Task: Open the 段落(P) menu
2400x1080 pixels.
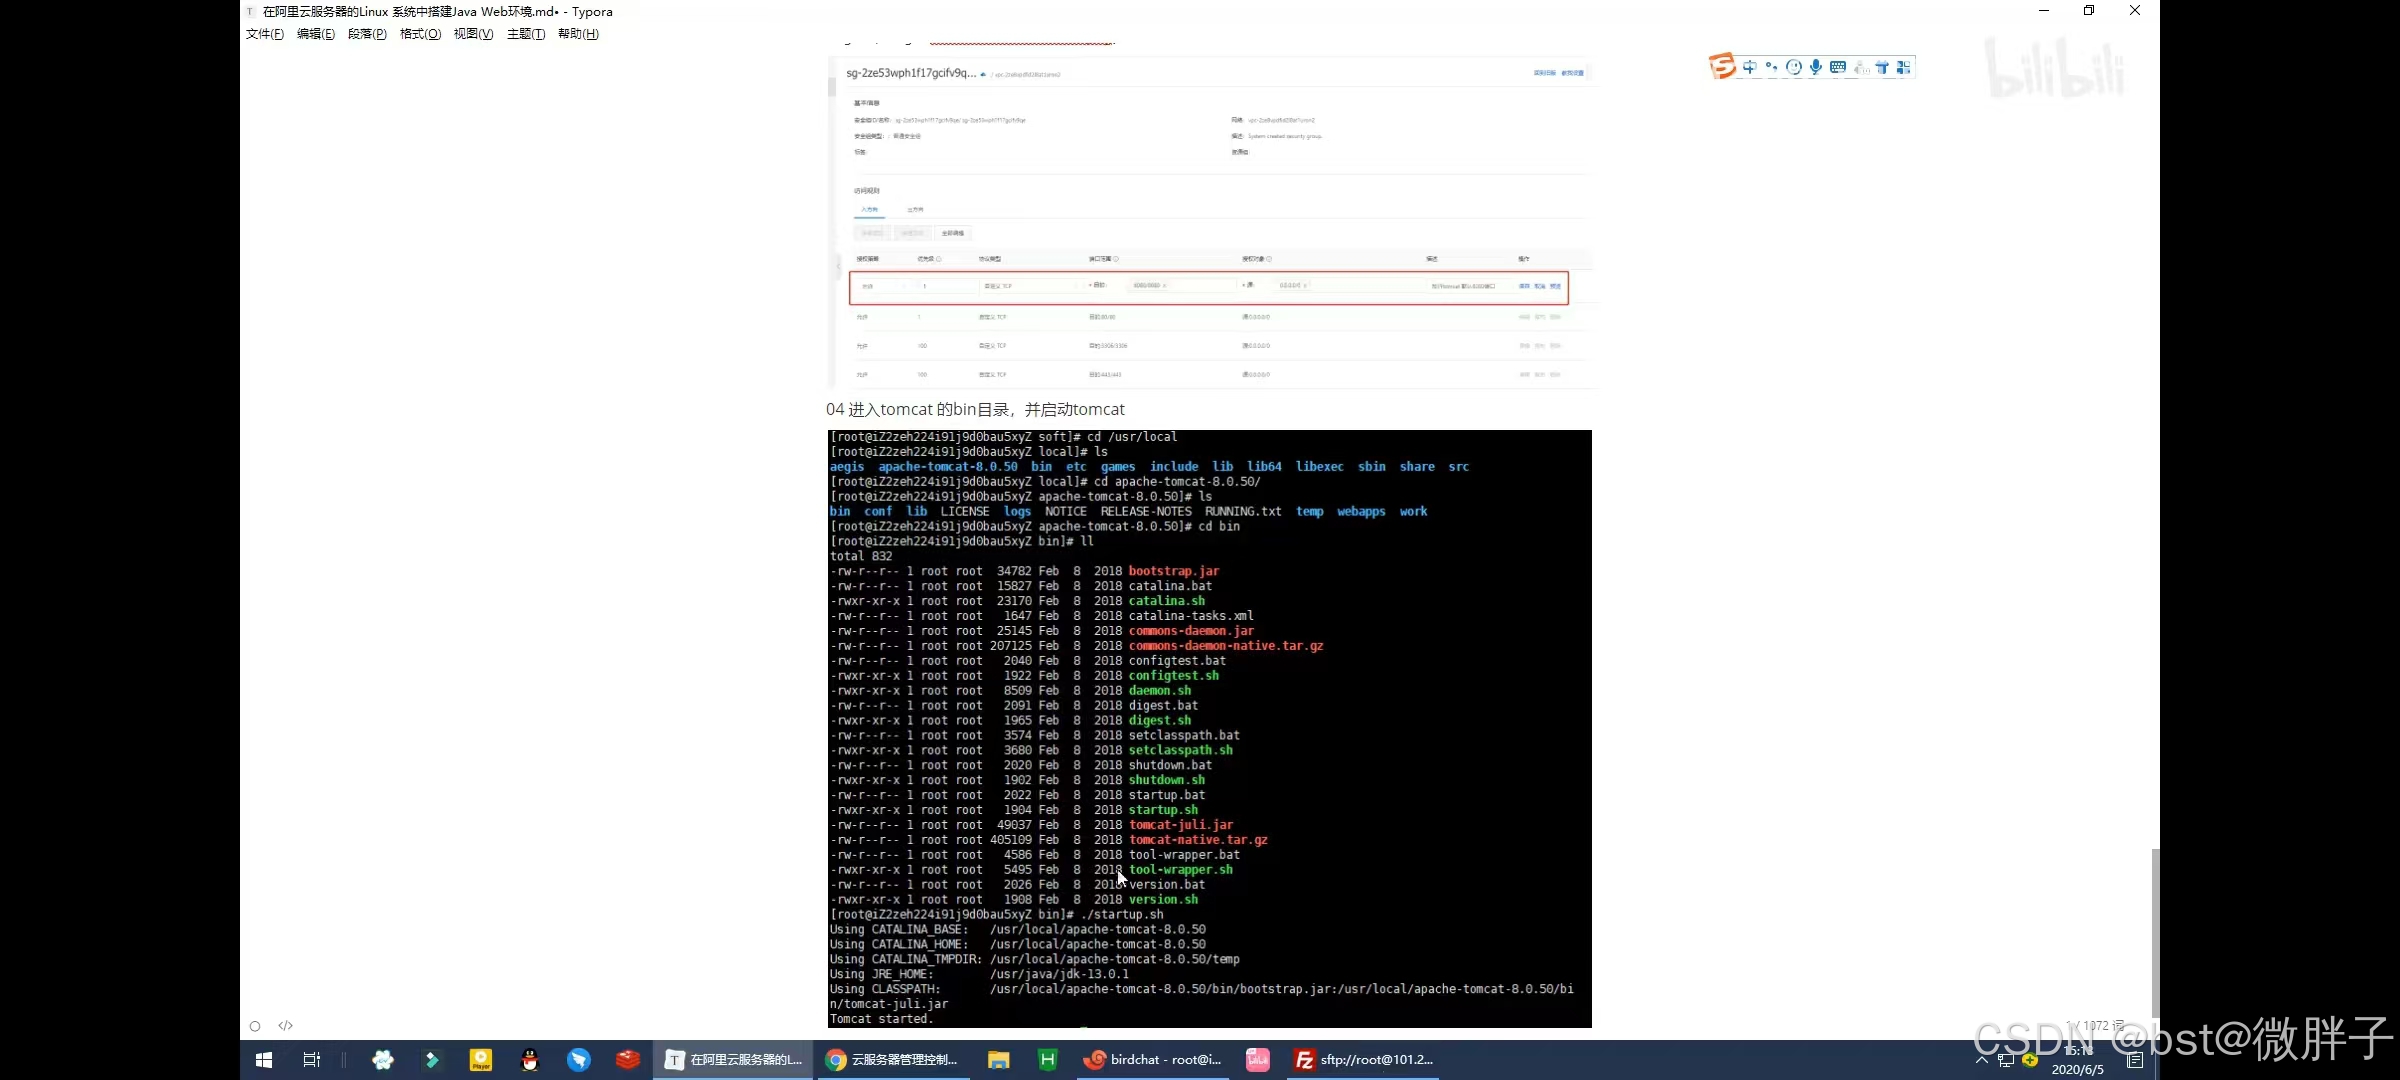Action: (367, 34)
